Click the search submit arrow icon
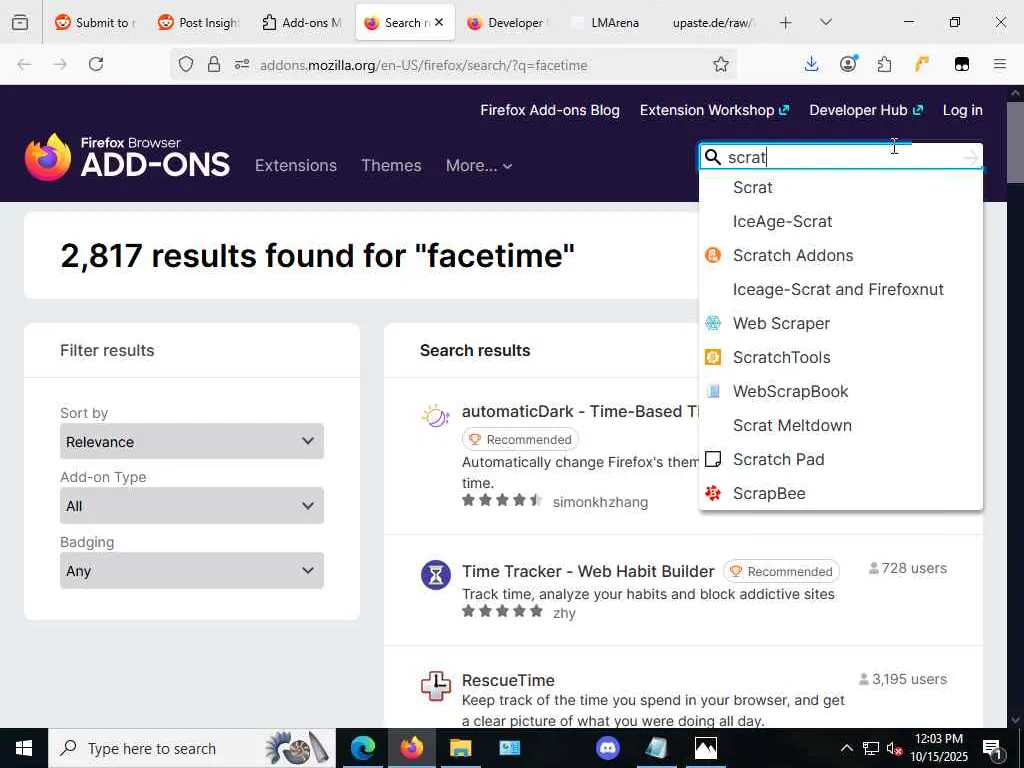This screenshot has width=1024, height=768. point(971,157)
